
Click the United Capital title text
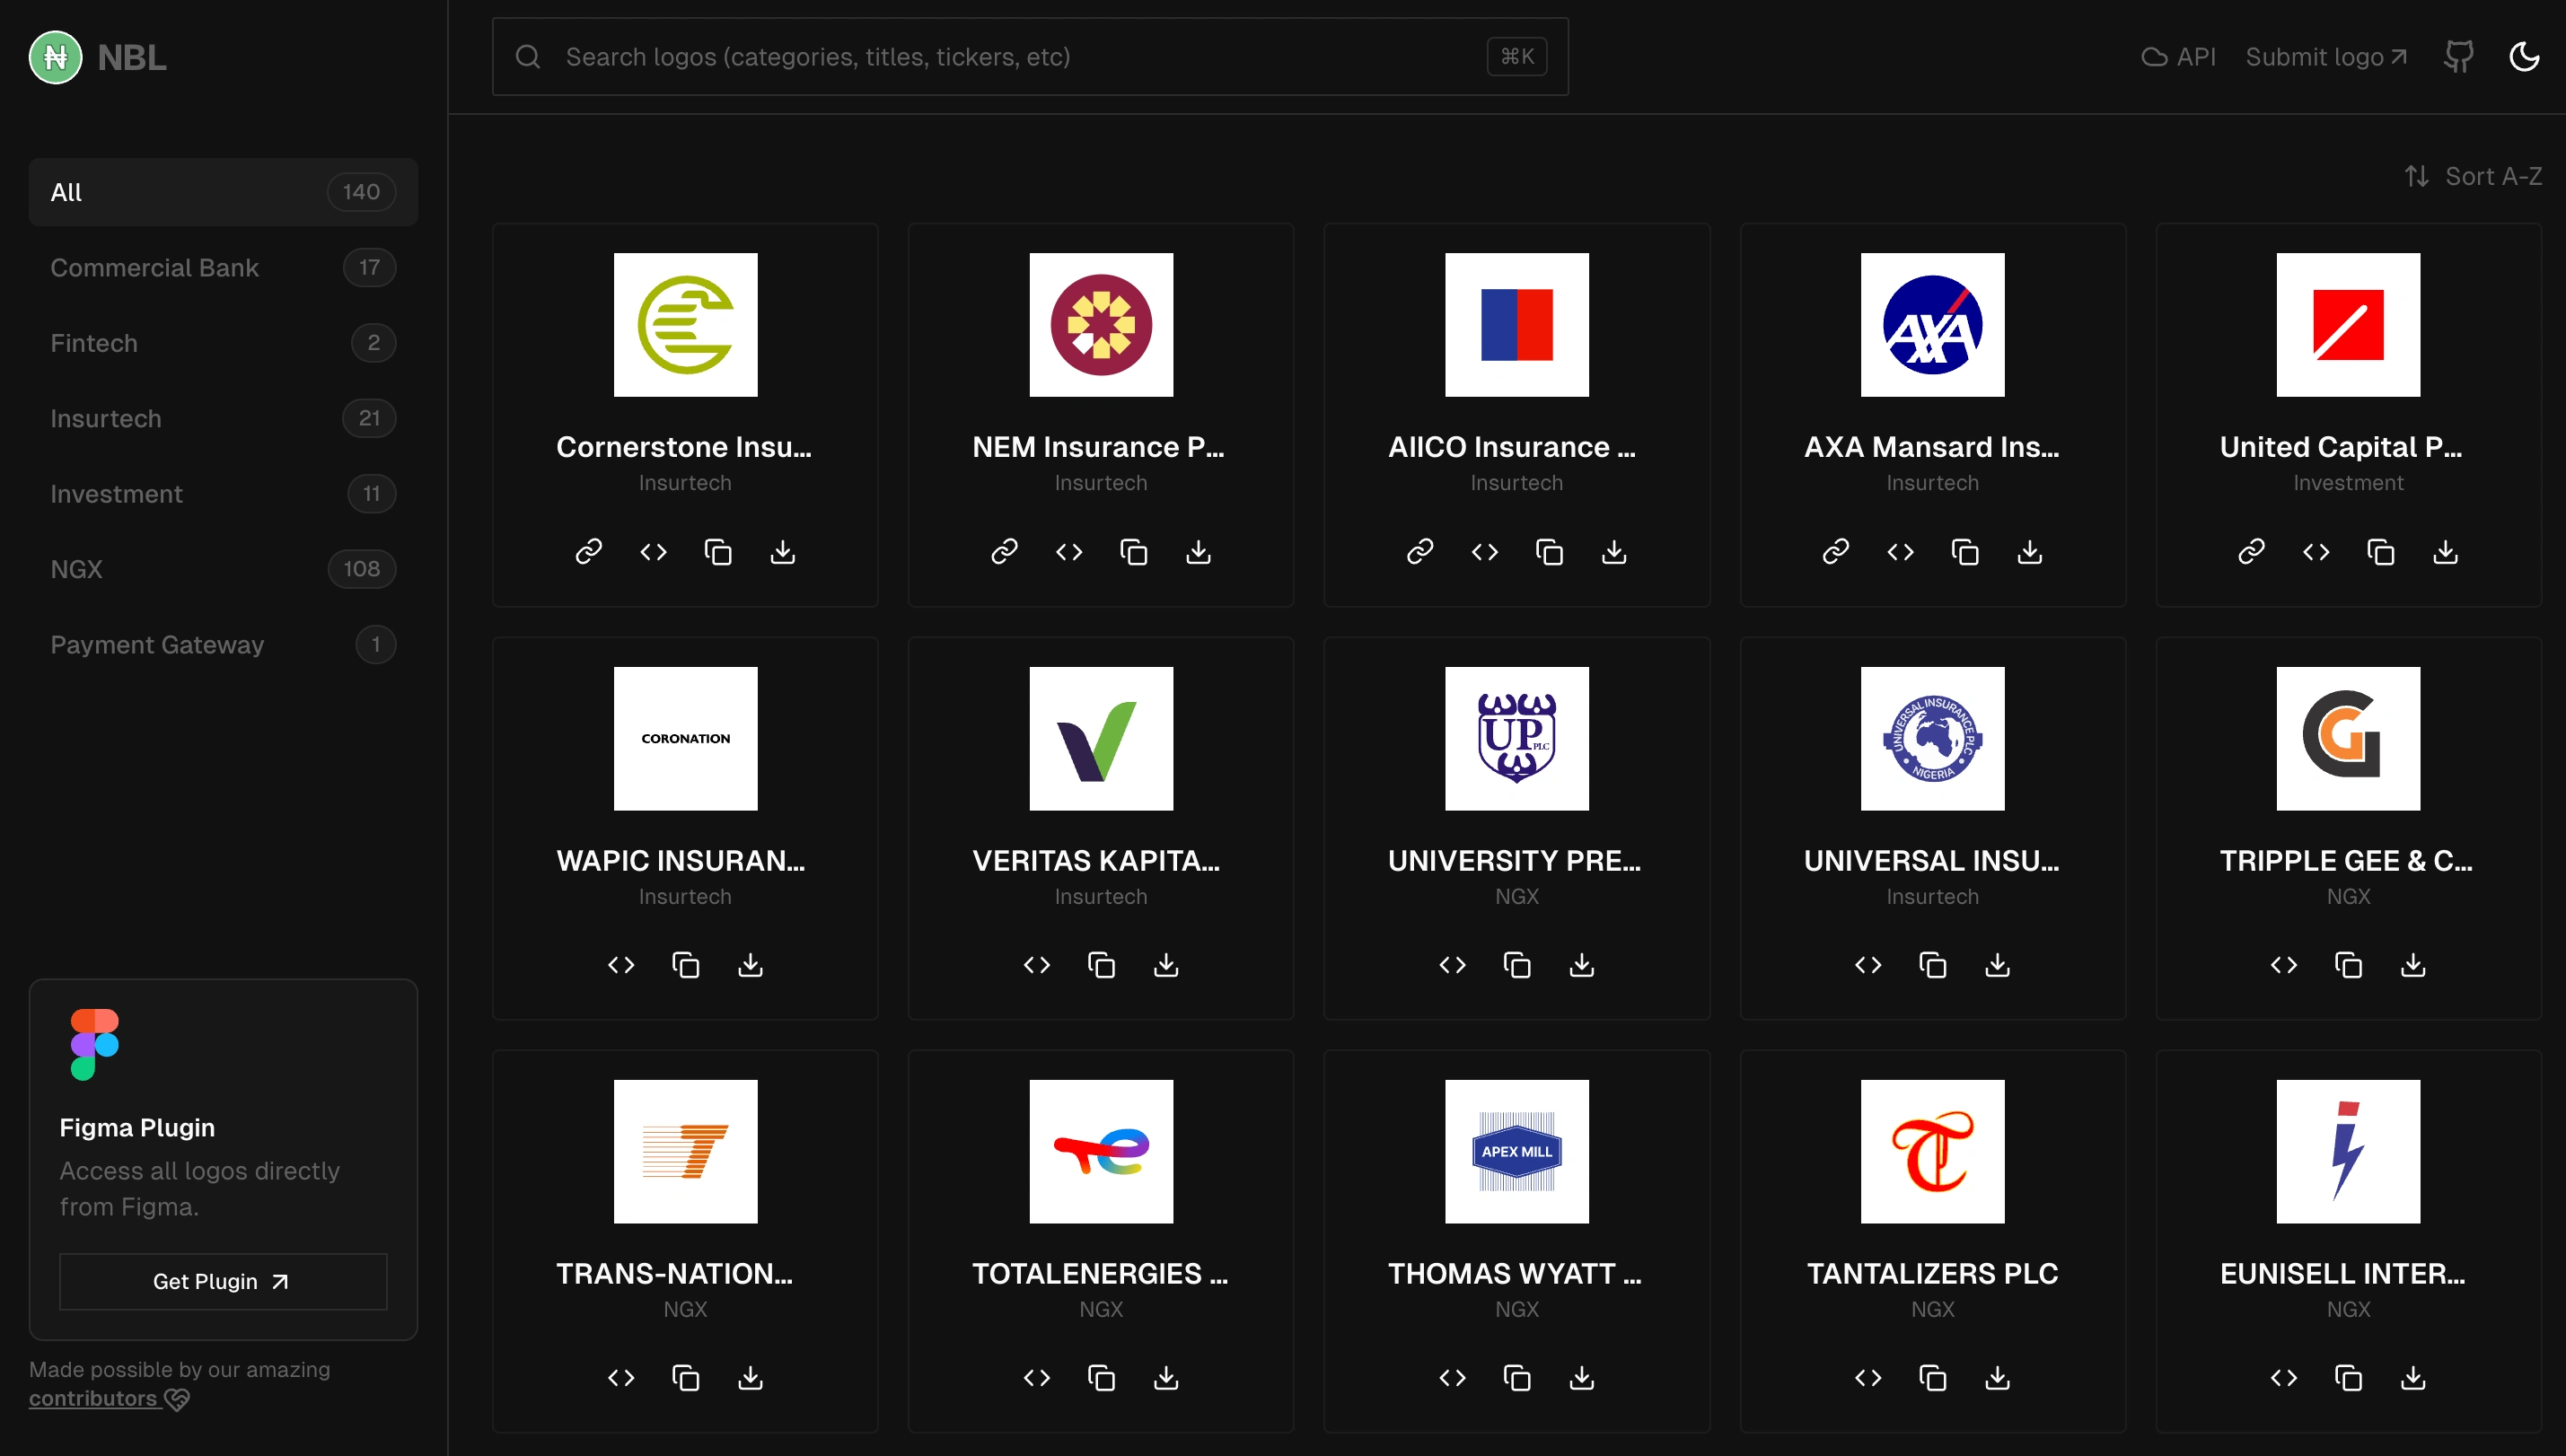2341,447
